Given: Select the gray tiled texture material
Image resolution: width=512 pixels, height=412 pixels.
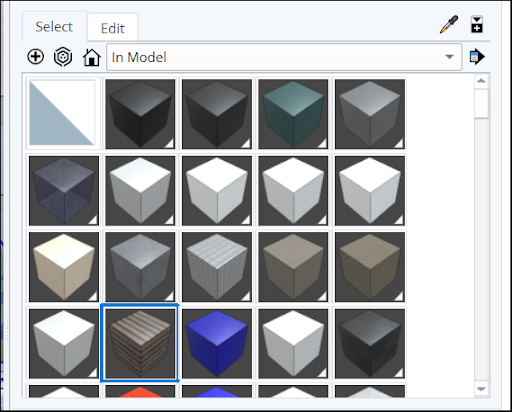Looking at the screenshot, I should click(x=217, y=267).
